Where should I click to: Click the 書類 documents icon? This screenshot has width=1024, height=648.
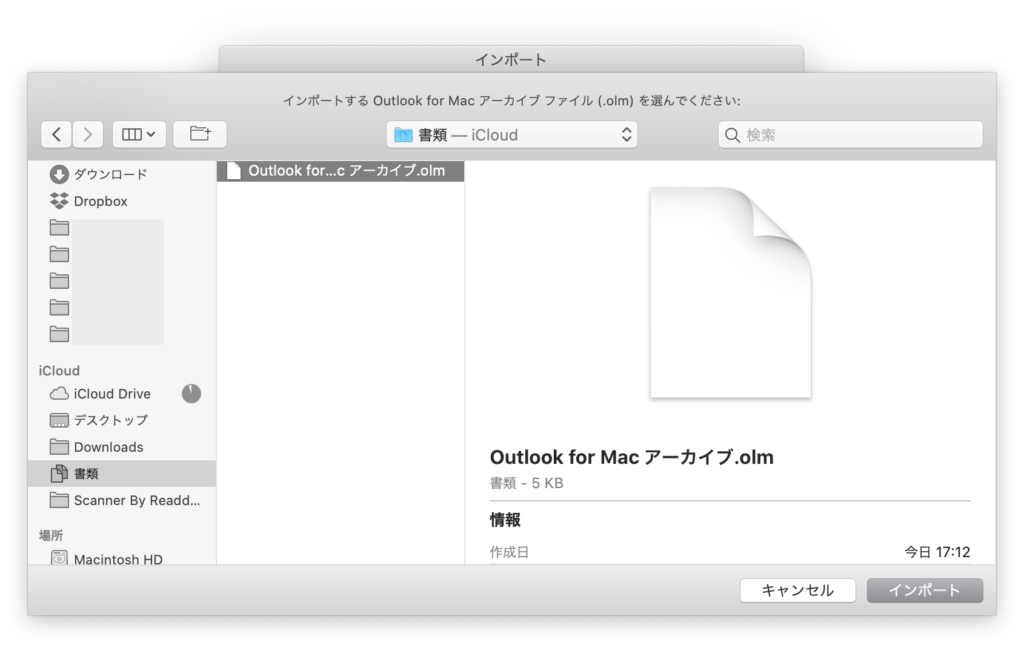tap(59, 473)
